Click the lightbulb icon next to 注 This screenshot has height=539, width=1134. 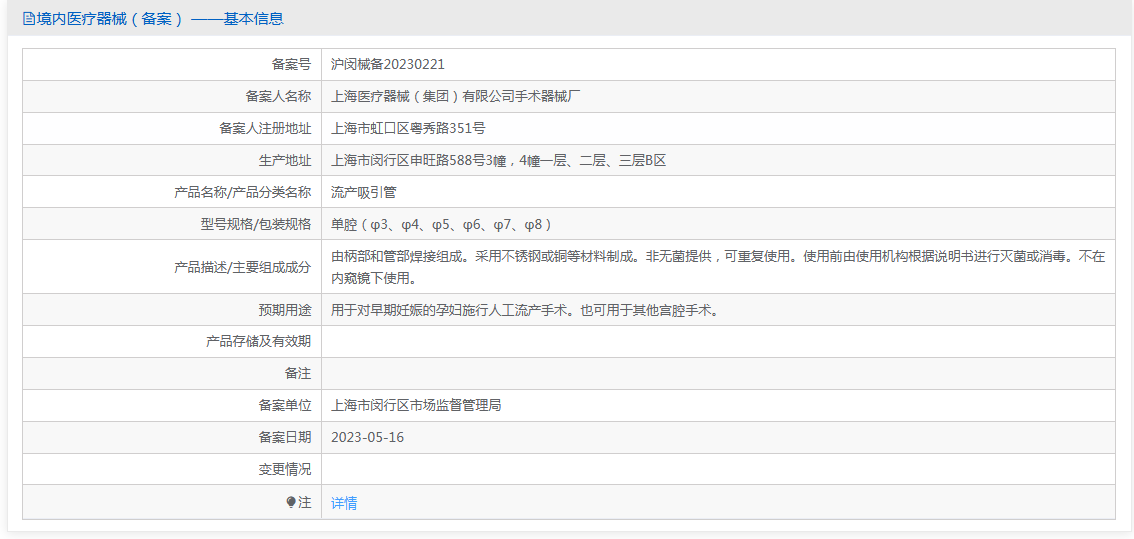click(x=291, y=502)
